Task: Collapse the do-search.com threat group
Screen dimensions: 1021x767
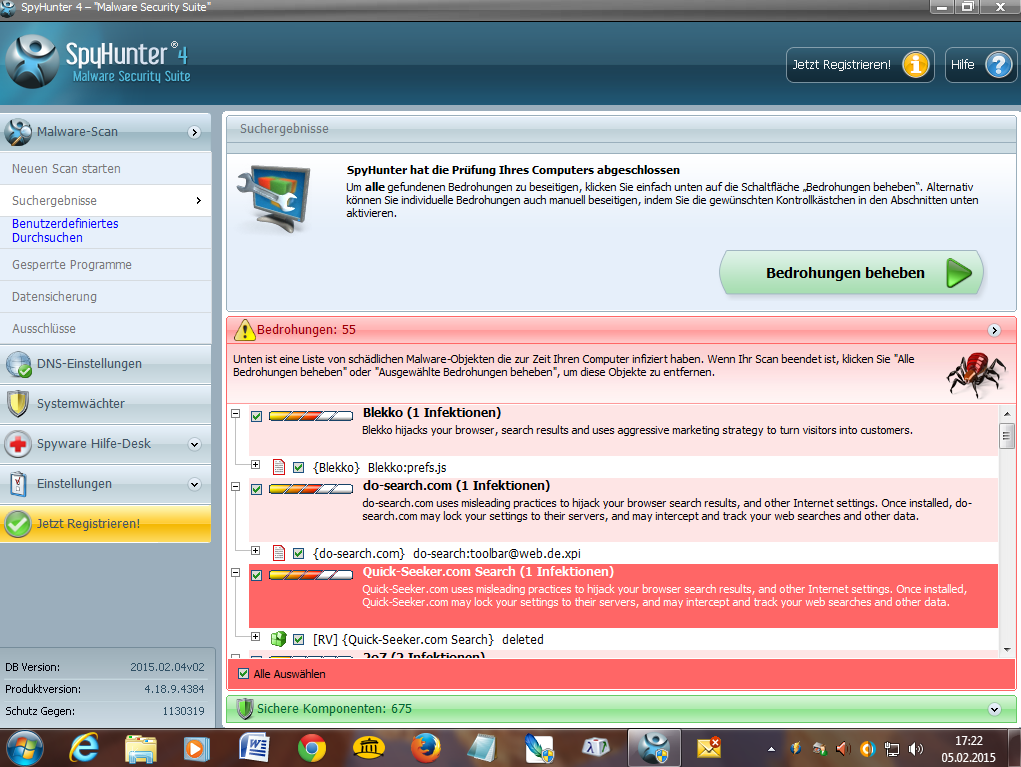Action: coord(236,486)
